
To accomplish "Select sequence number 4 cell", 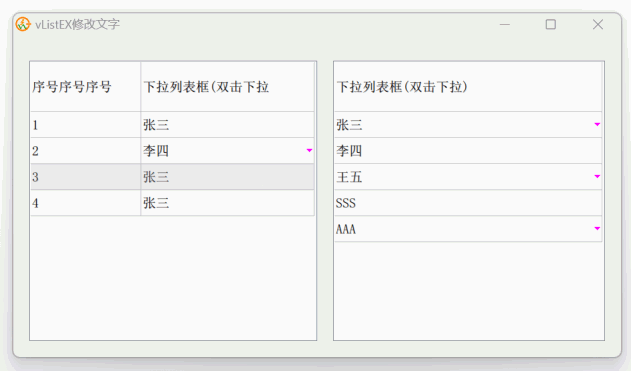I will (85, 203).
